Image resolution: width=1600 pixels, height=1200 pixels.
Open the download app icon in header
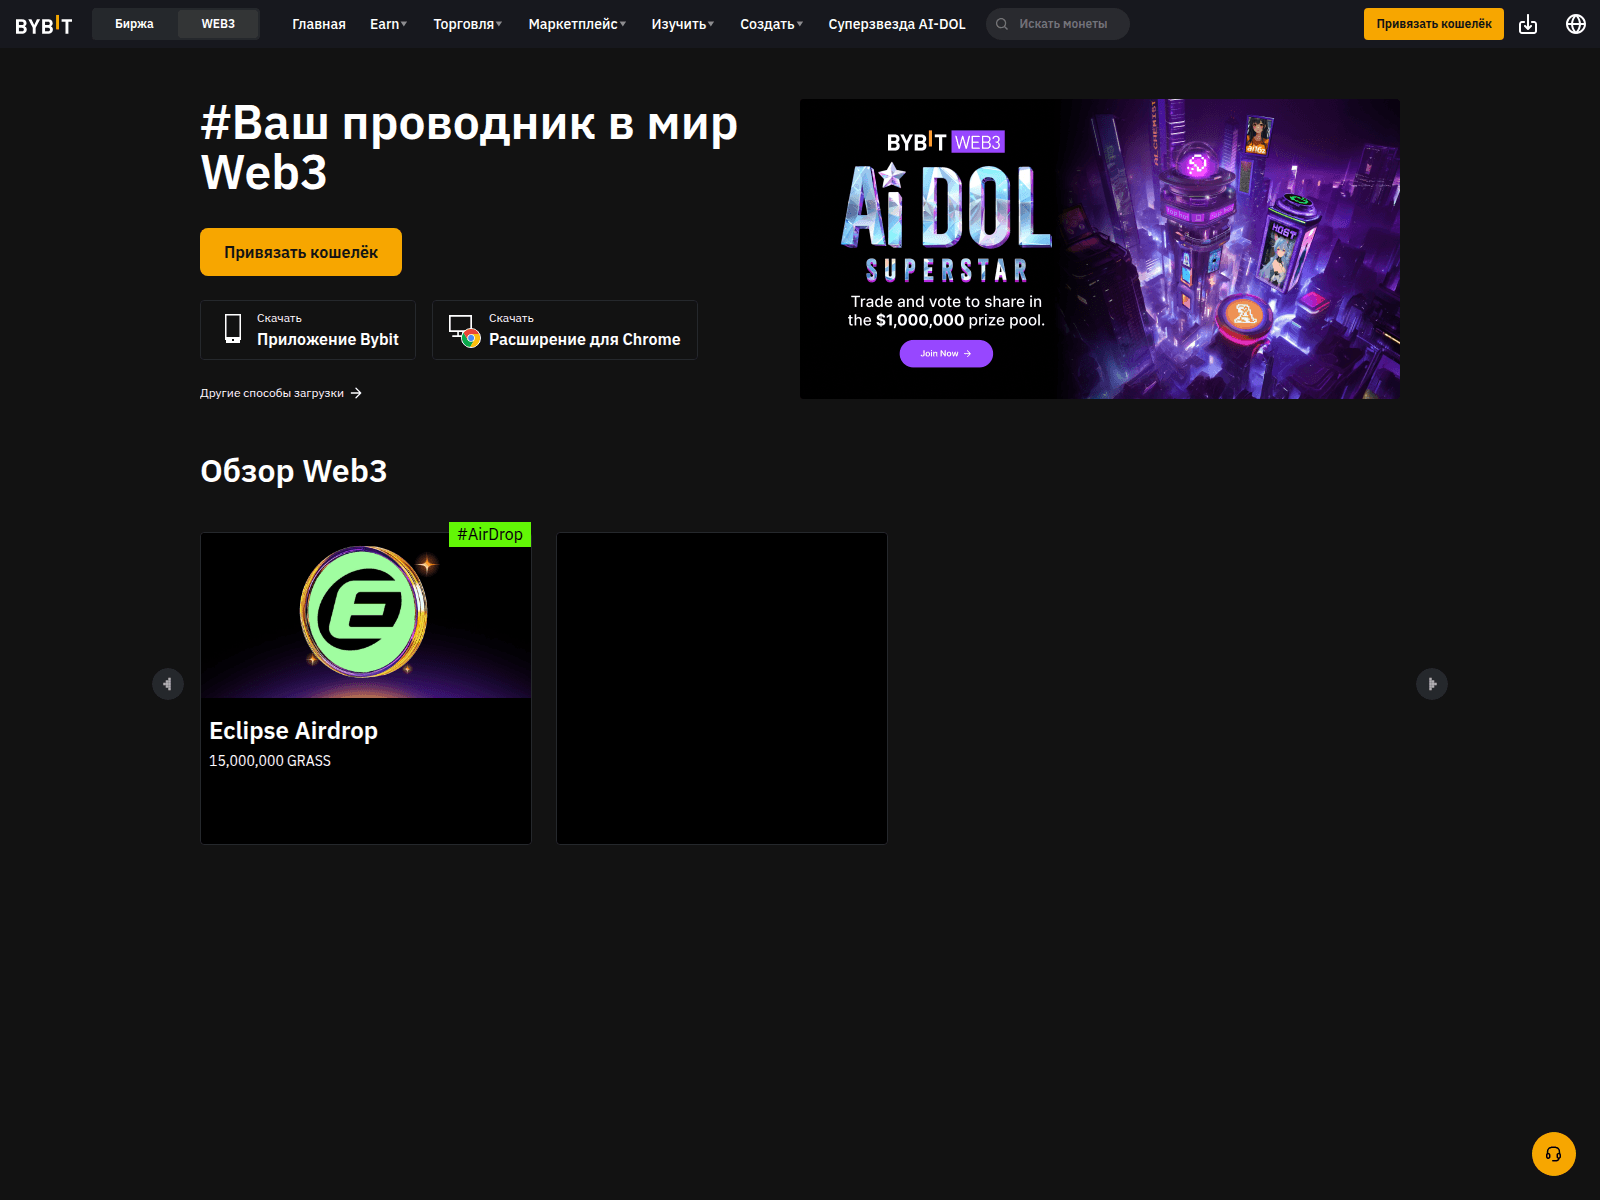(1528, 24)
